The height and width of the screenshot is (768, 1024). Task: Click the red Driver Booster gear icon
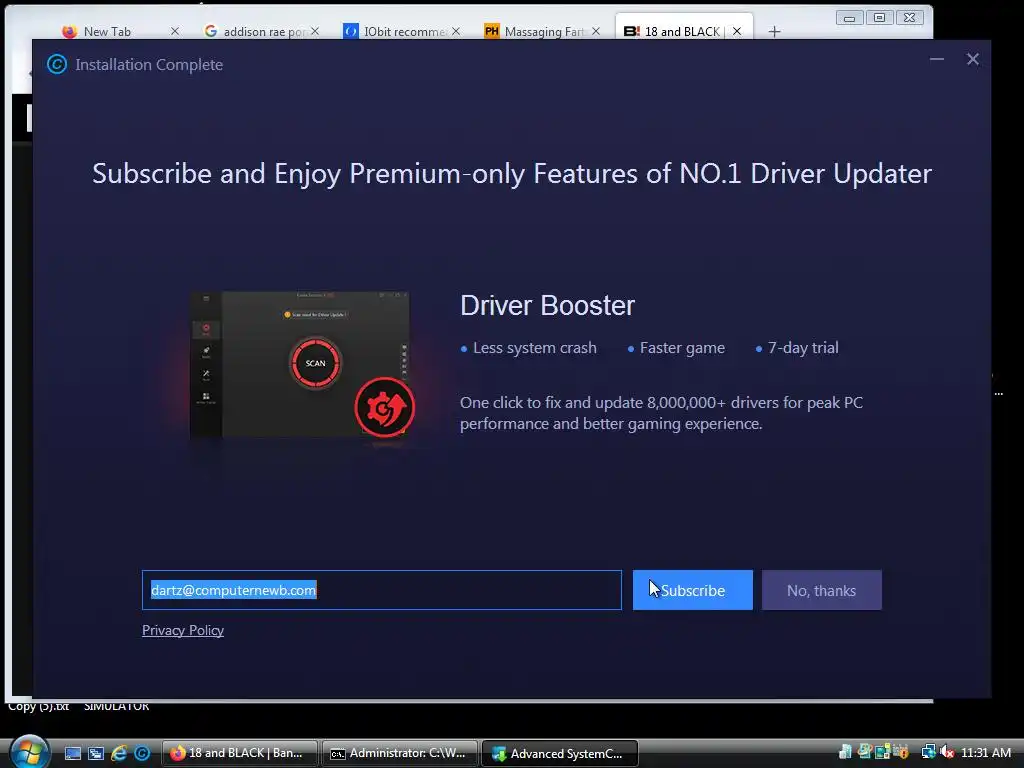[x=385, y=408]
